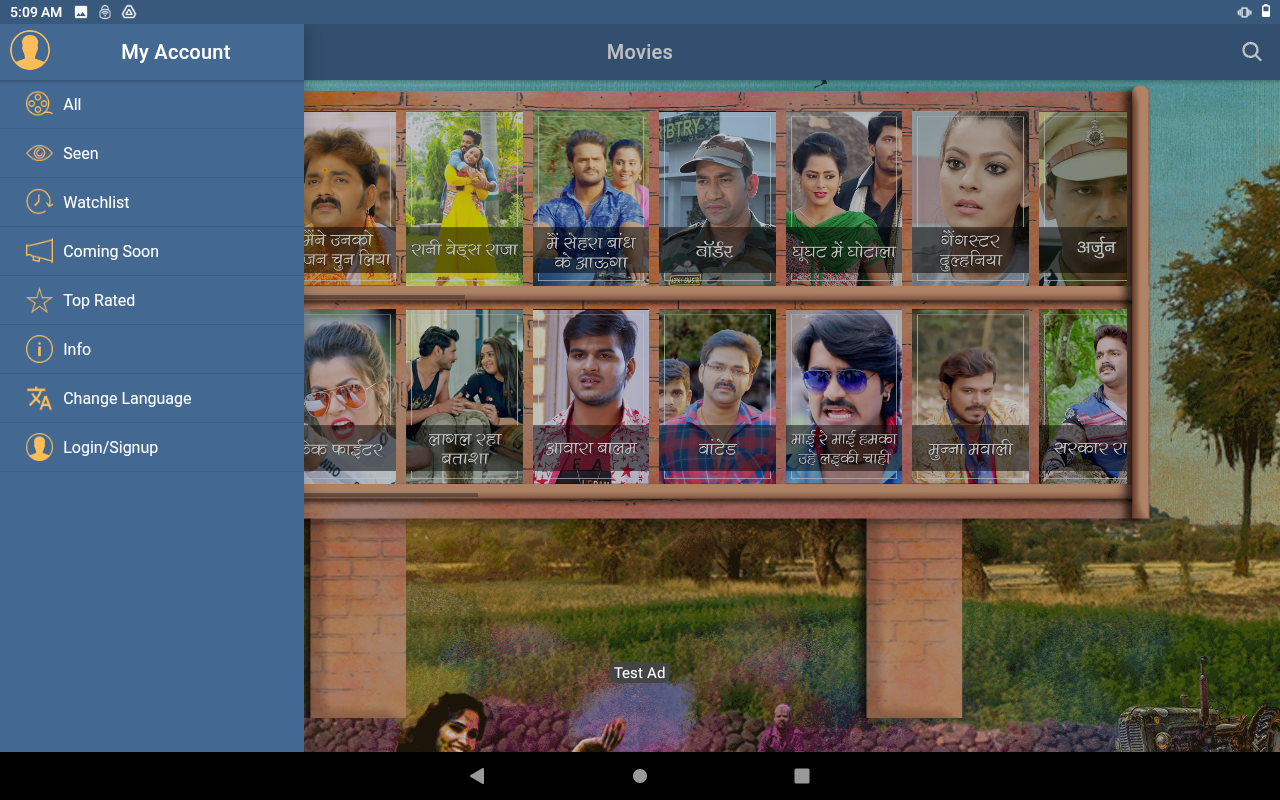Click the translate icon beside Change Language
Image resolution: width=1280 pixels, height=800 pixels.
pyautogui.click(x=39, y=398)
